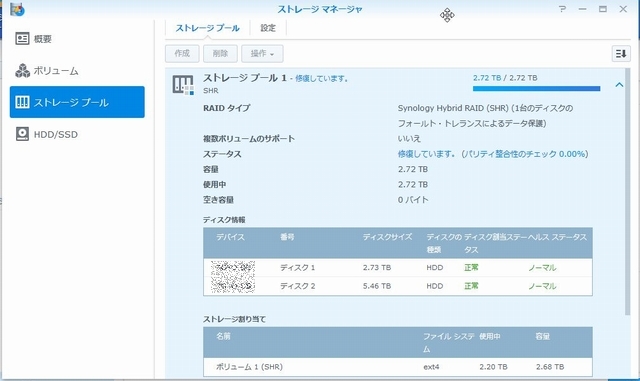Open the HDD/SSD section
Screen dimensions: 640x381
click(77, 134)
